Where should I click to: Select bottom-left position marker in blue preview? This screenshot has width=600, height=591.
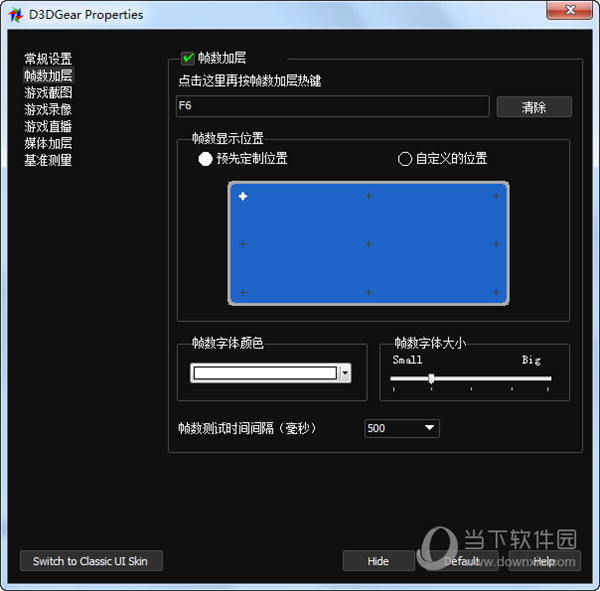pyautogui.click(x=243, y=292)
